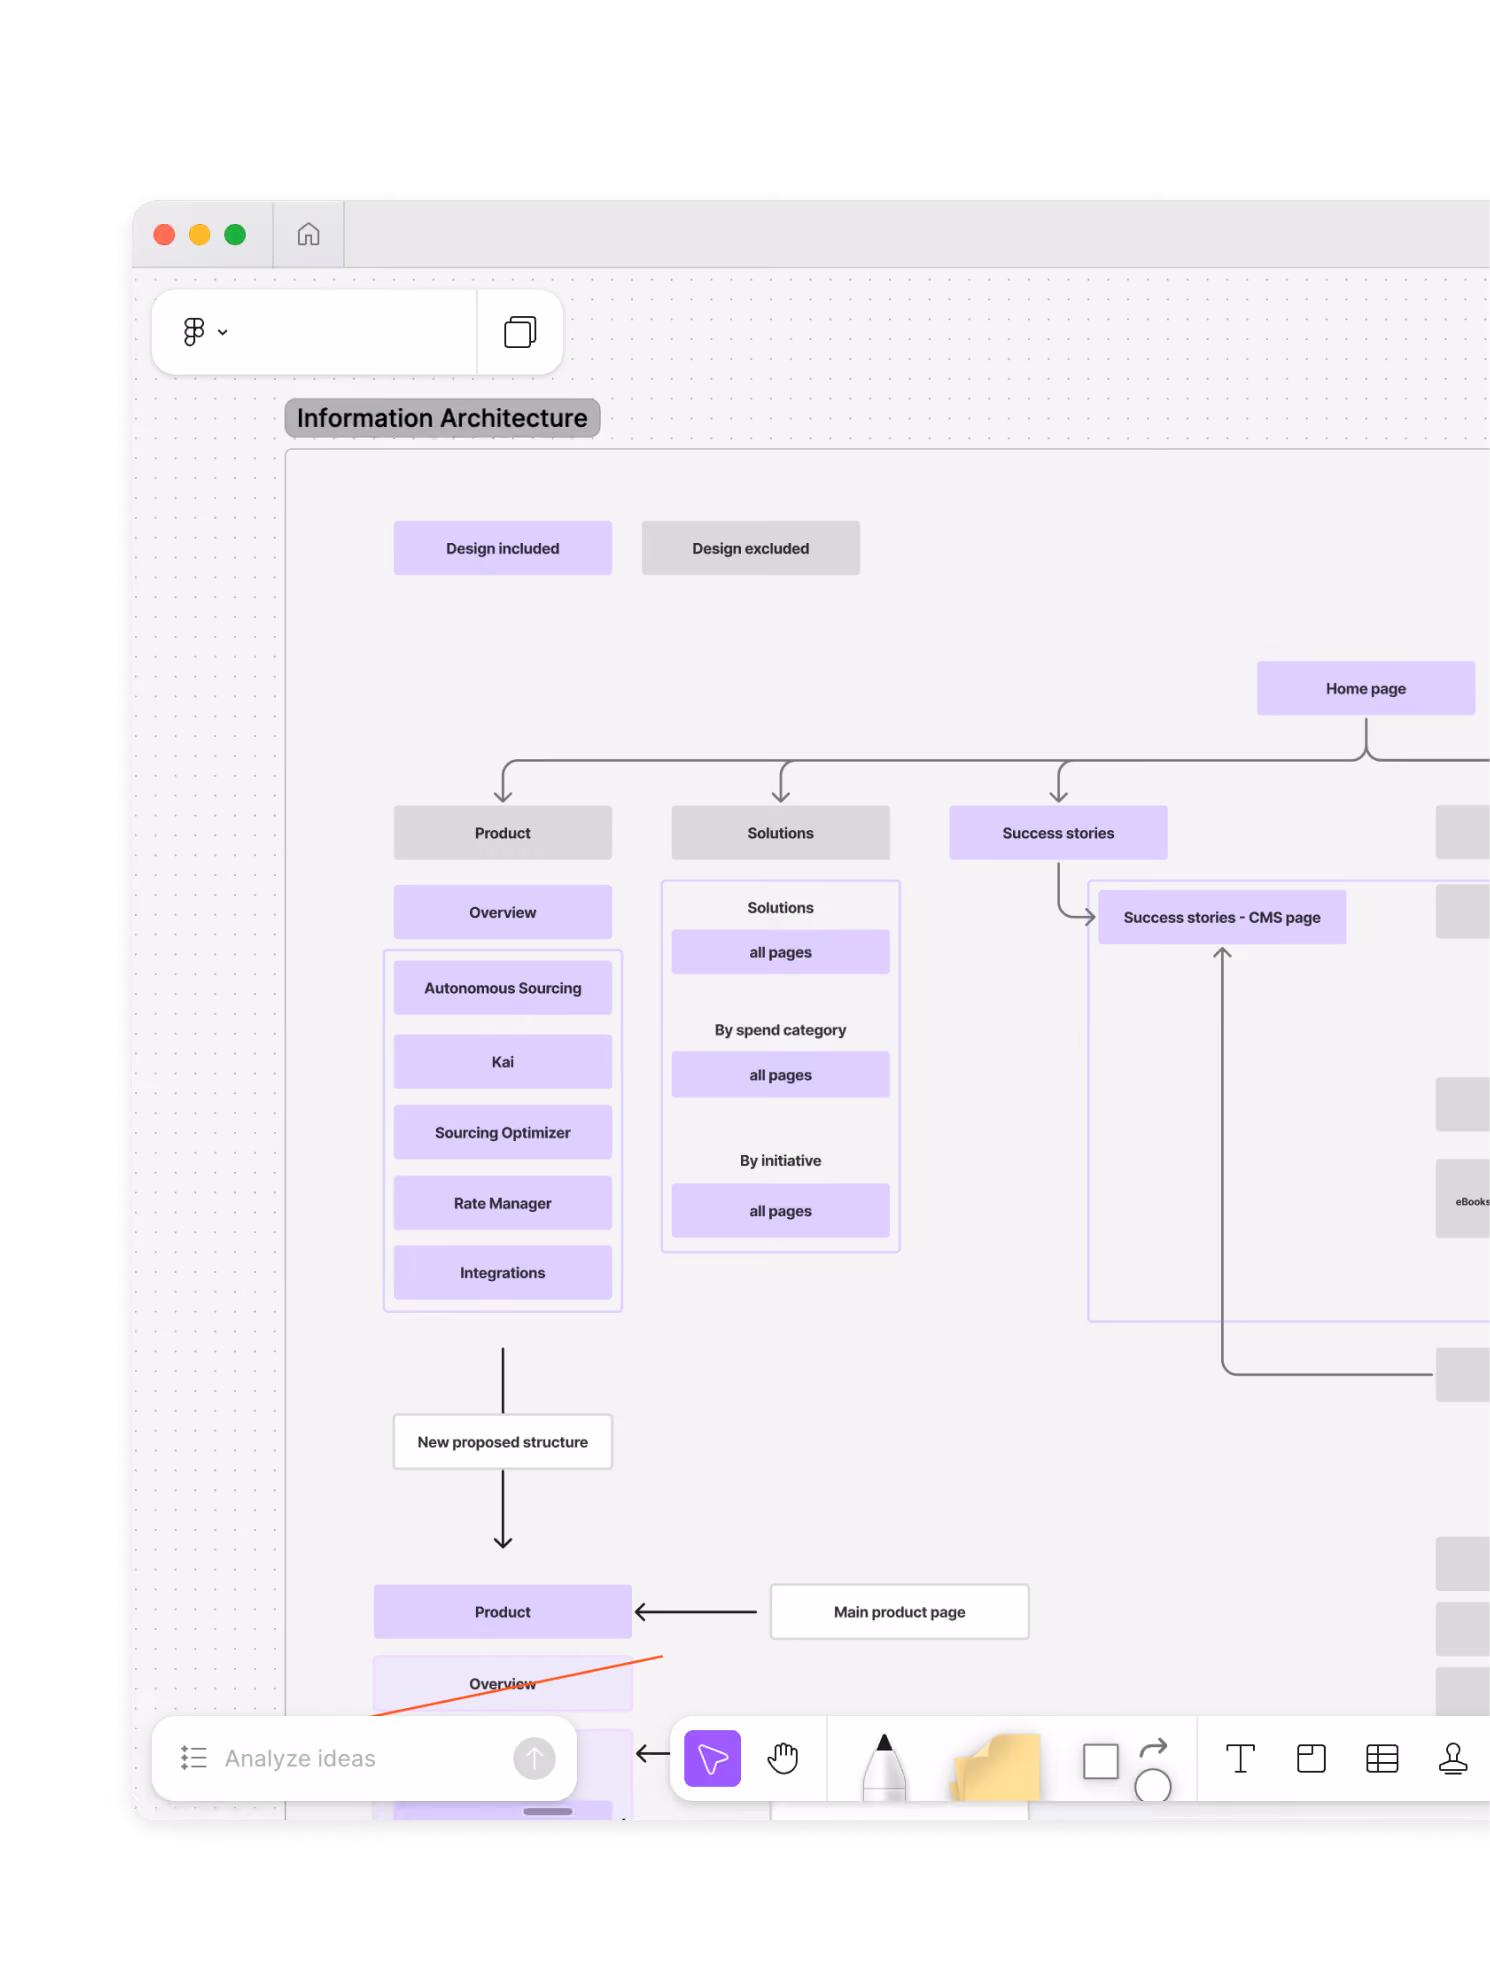Select the Home page node
The height and width of the screenshot is (1986, 1490).
(x=1365, y=688)
